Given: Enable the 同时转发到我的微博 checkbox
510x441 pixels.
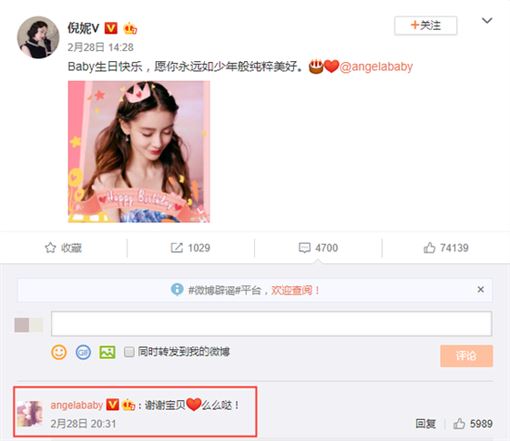Looking at the screenshot, I should pos(129,352).
